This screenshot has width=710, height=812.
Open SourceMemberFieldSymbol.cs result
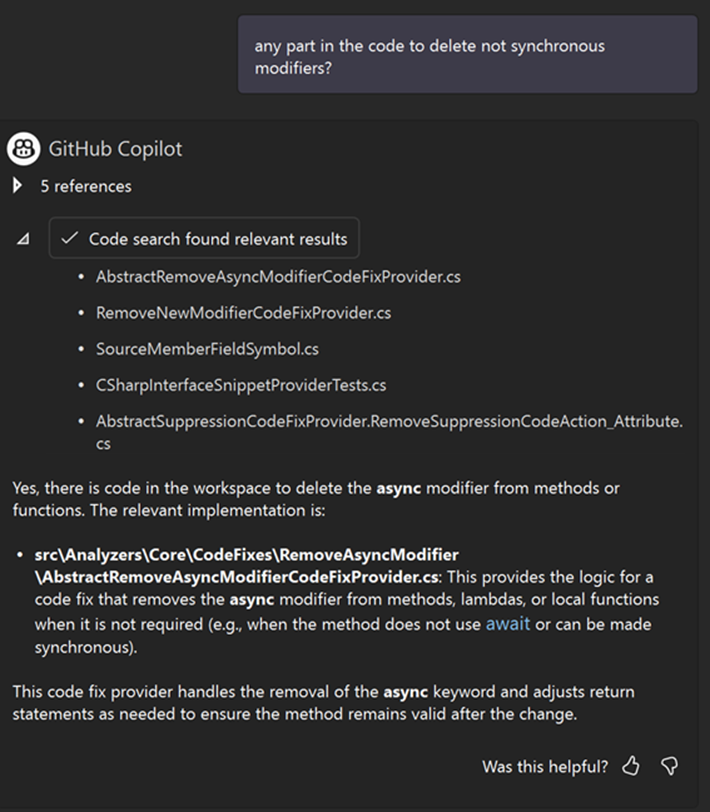pyautogui.click(x=207, y=349)
